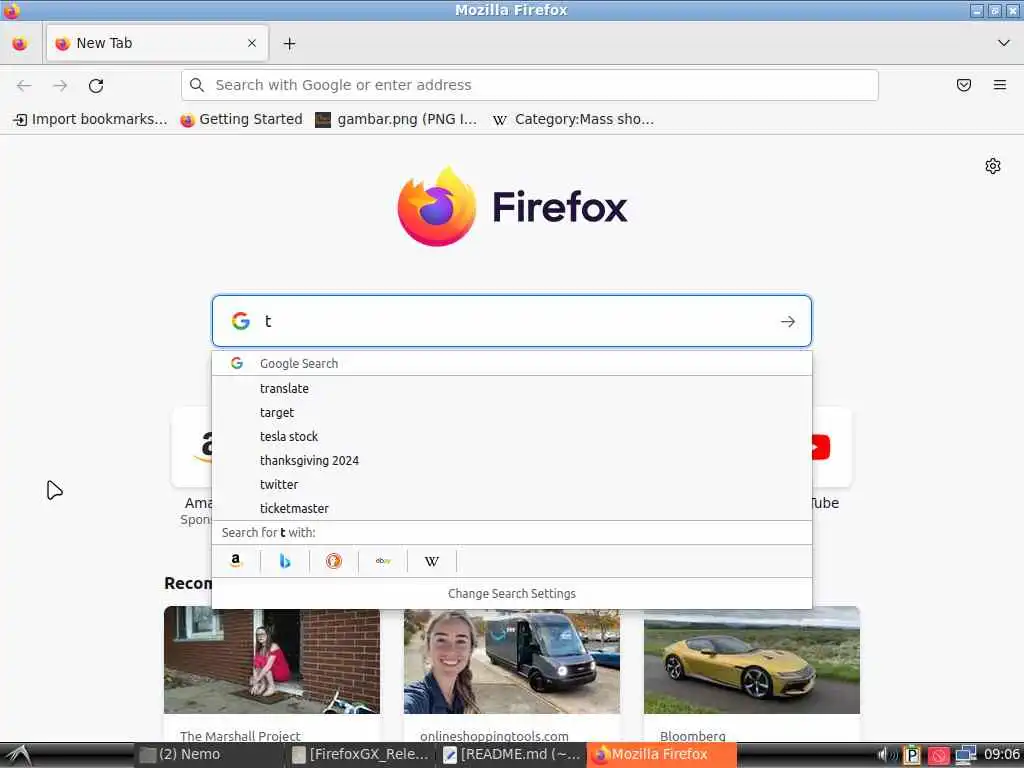Open new tab personalize gear icon
This screenshot has width=1024, height=768.
tap(993, 166)
